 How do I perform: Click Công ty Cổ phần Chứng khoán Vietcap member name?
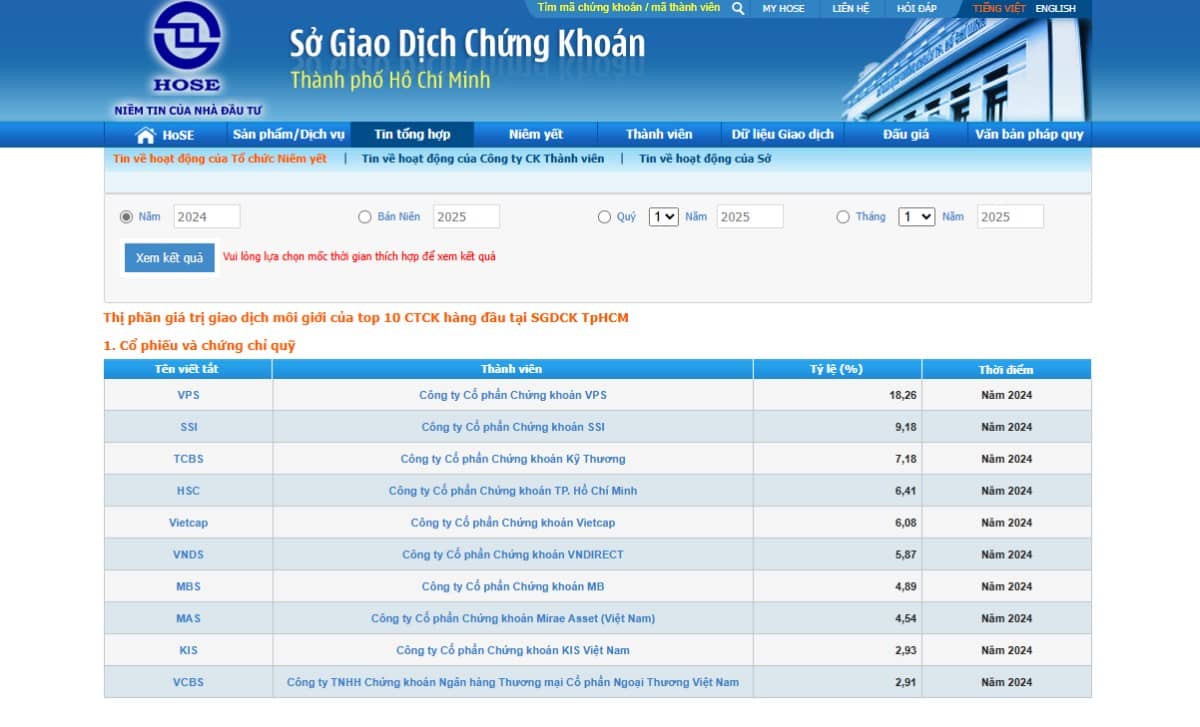click(x=513, y=523)
